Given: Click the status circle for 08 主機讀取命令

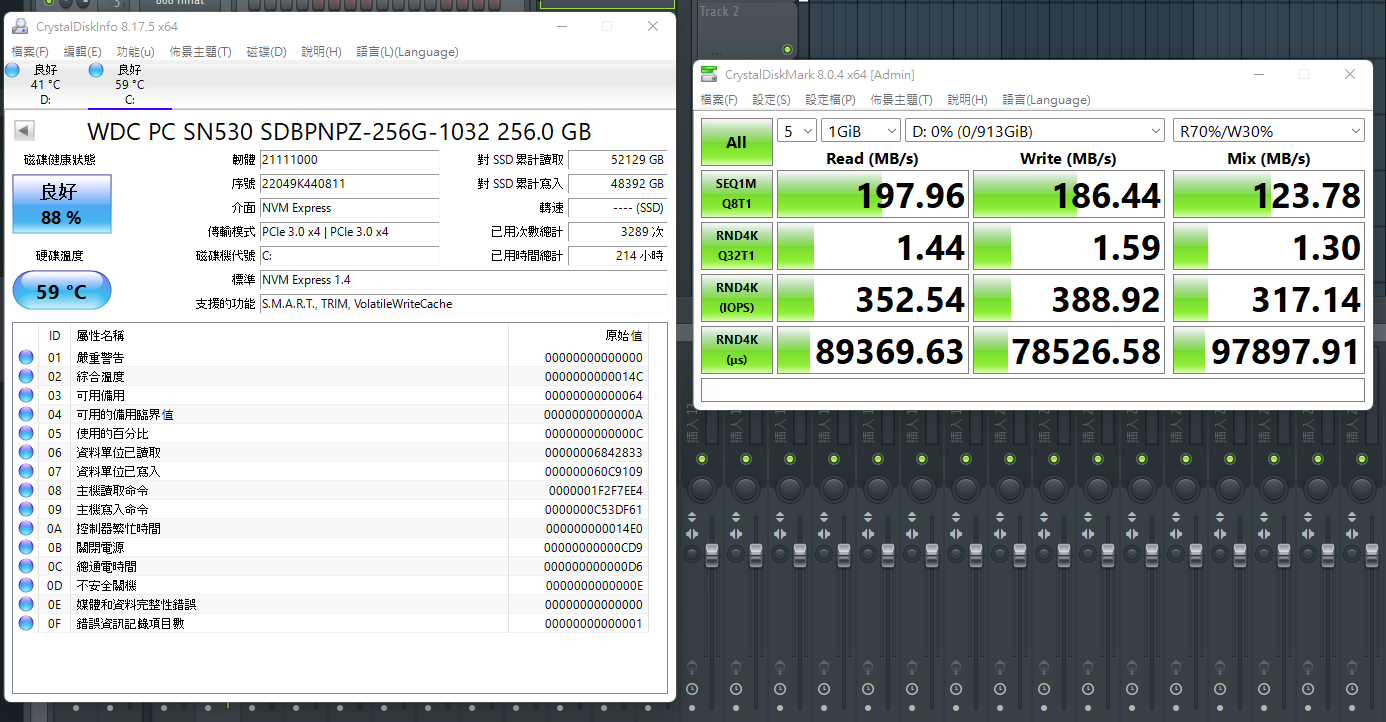Looking at the screenshot, I should click(26, 490).
